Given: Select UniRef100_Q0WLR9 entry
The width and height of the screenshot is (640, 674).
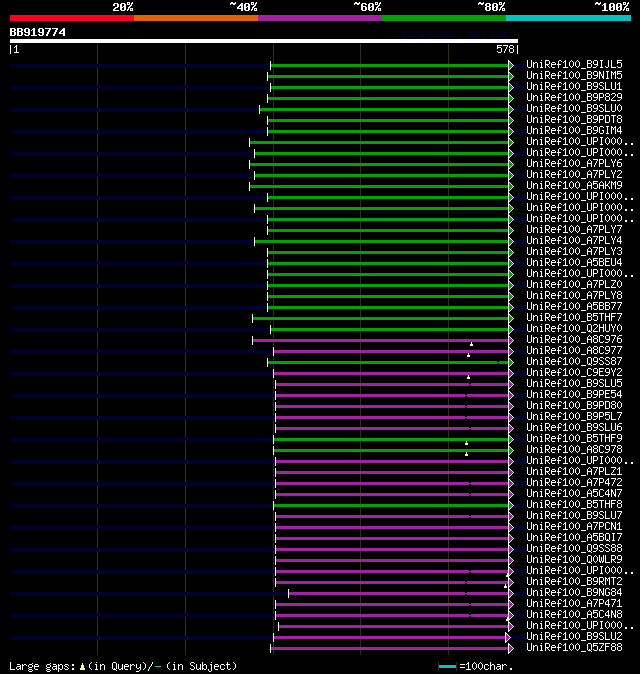Looking at the screenshot, I should point(574,560).
